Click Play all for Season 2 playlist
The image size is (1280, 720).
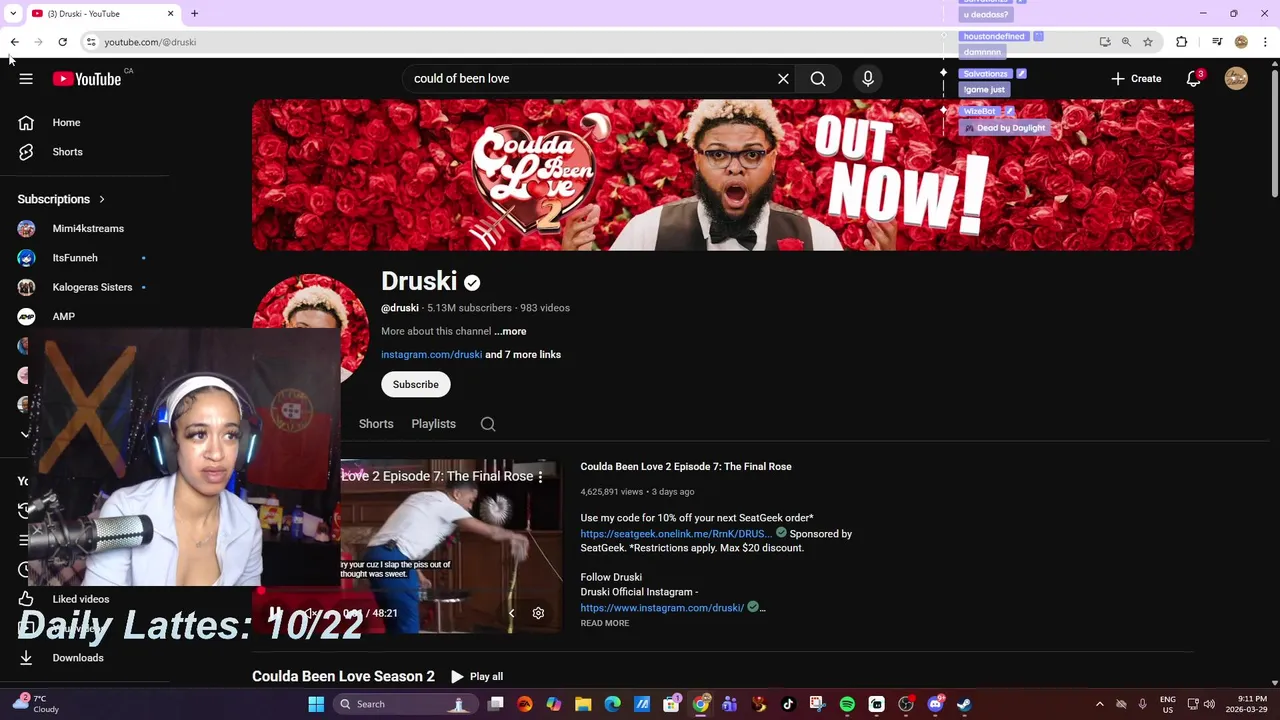coord(477,677)
